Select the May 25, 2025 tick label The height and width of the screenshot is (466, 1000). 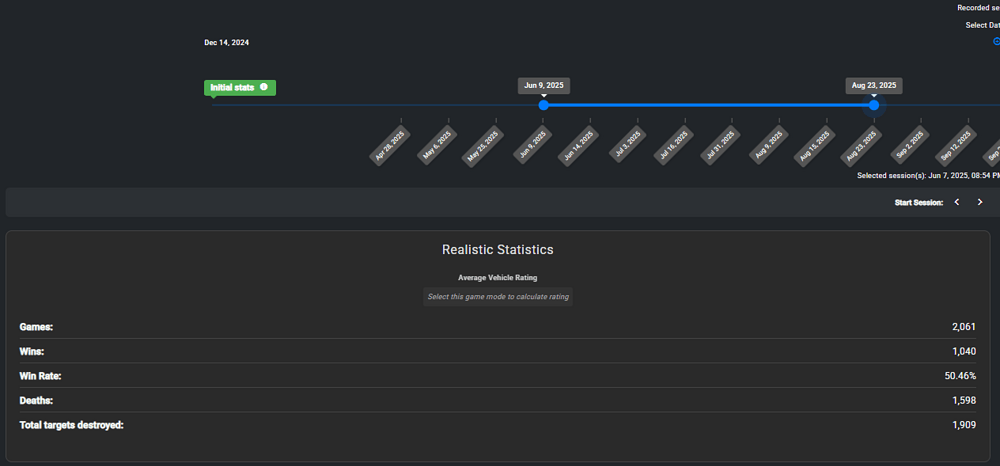(485, 145)
